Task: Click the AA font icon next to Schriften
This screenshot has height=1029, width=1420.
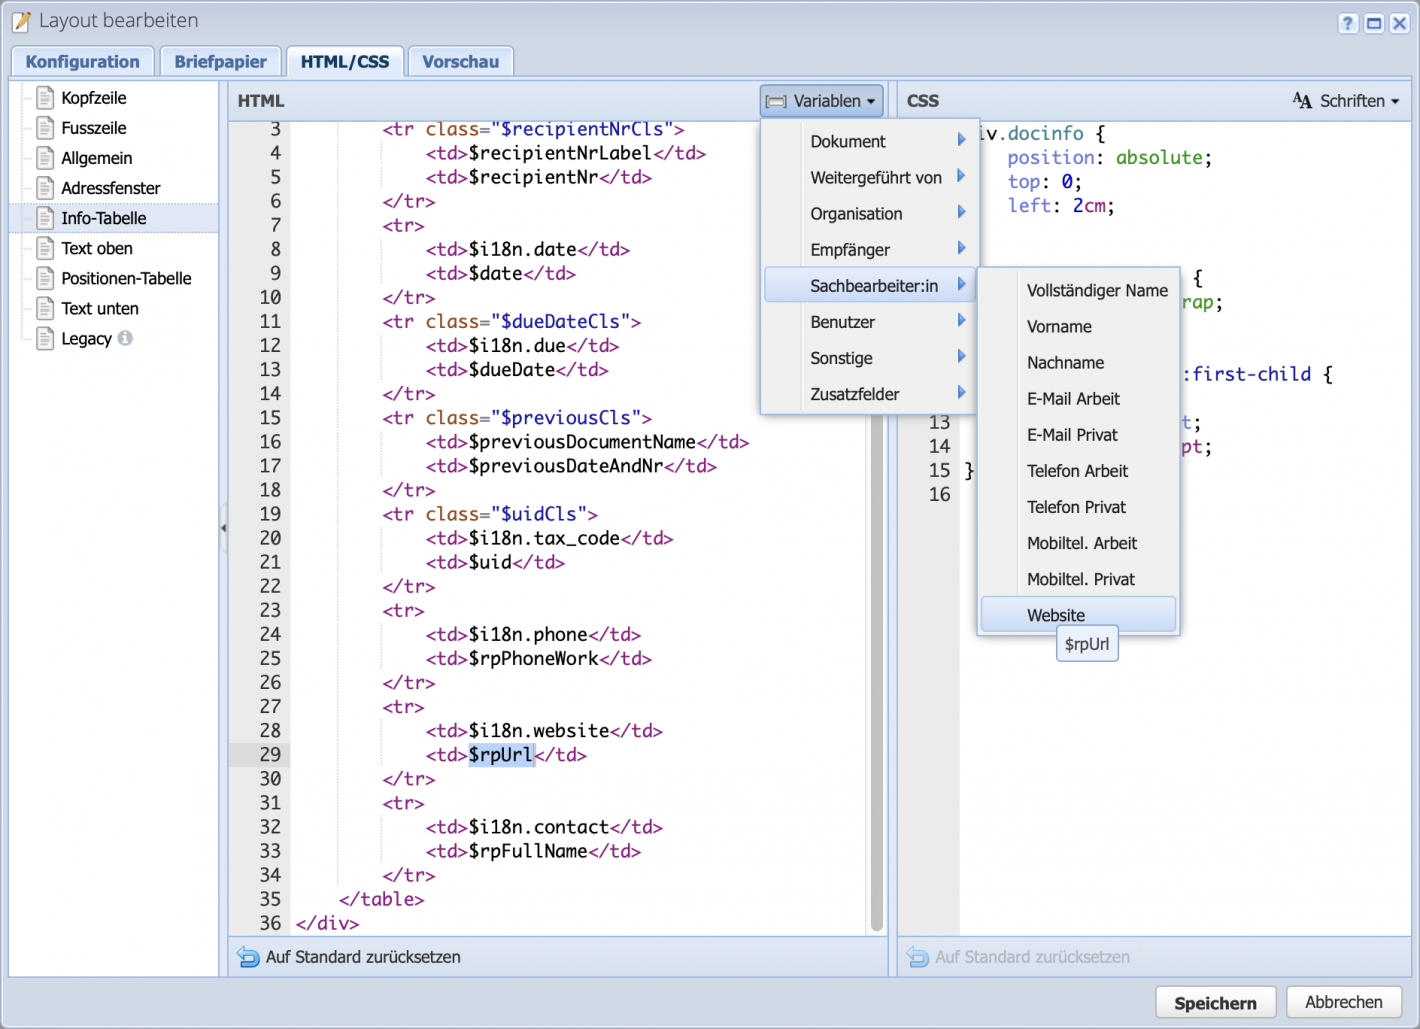Action: click(x=1302, y=100)
